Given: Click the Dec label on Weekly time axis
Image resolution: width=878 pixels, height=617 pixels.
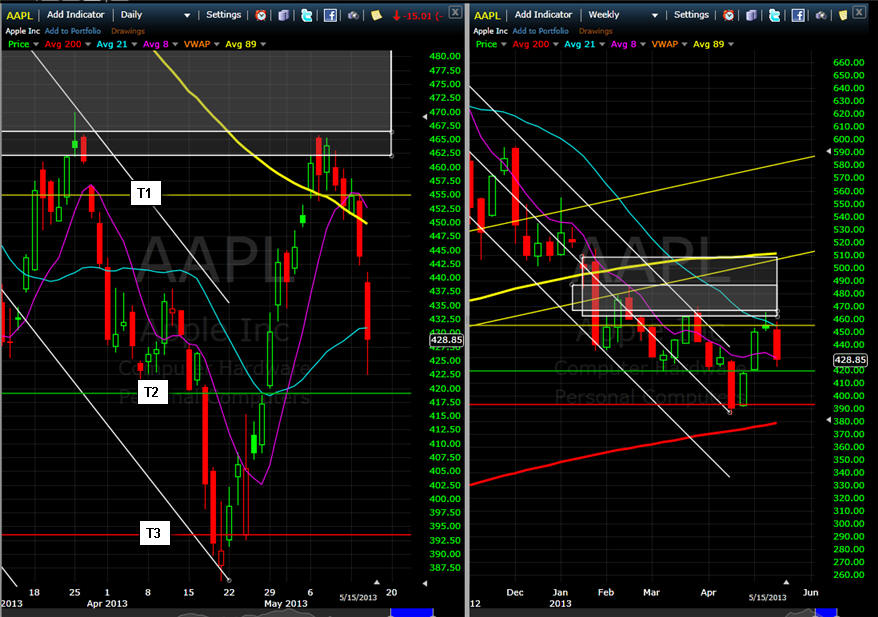Looking at the screenshot, I should point(515,592).
